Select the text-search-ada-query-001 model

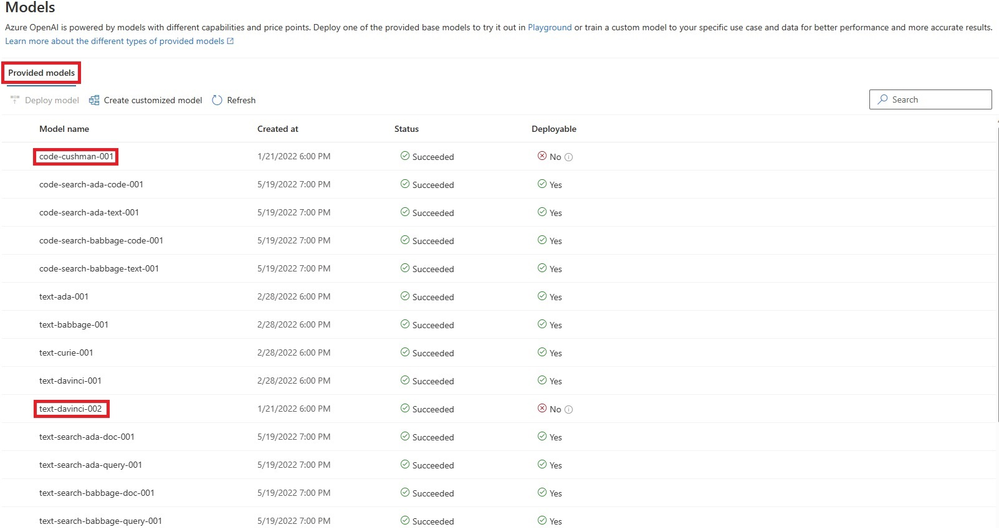click(x=90, y=464)
